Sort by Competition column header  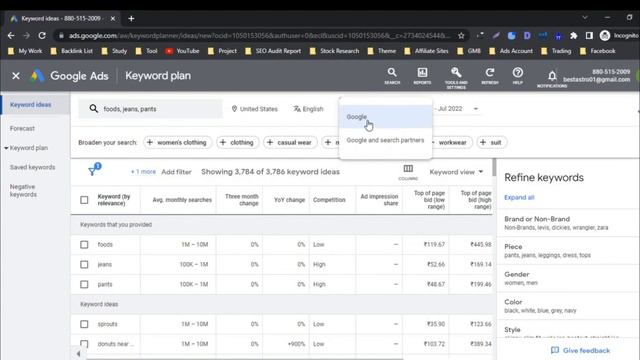329,200
